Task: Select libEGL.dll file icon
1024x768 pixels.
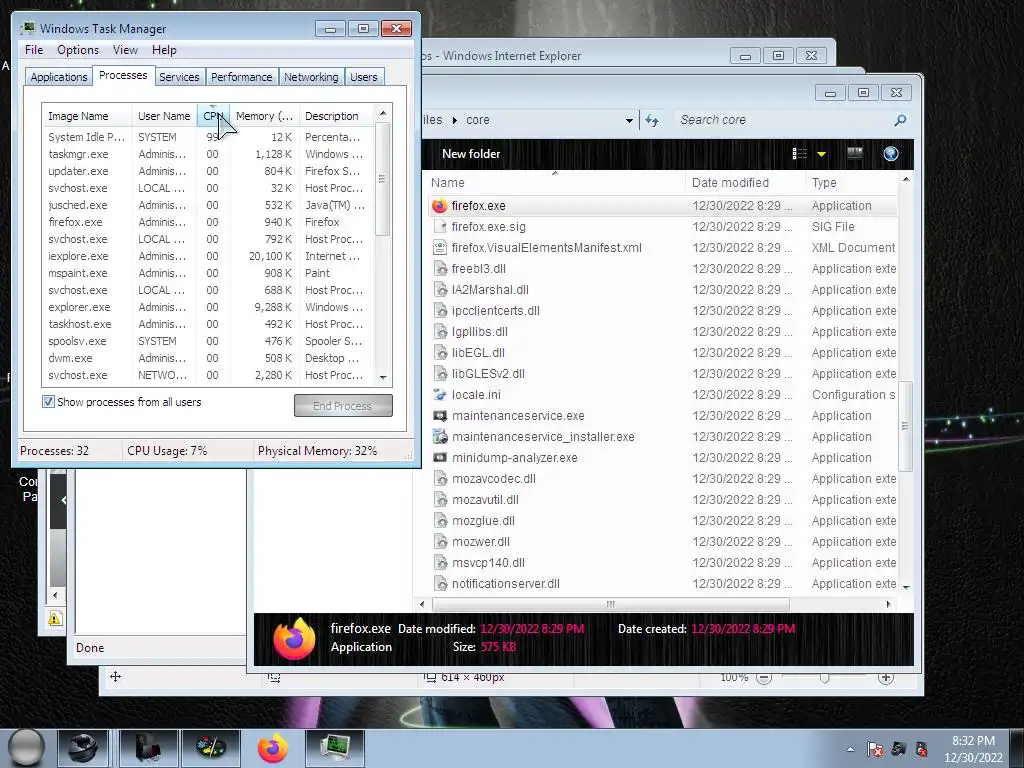Action: click(440, 353)
